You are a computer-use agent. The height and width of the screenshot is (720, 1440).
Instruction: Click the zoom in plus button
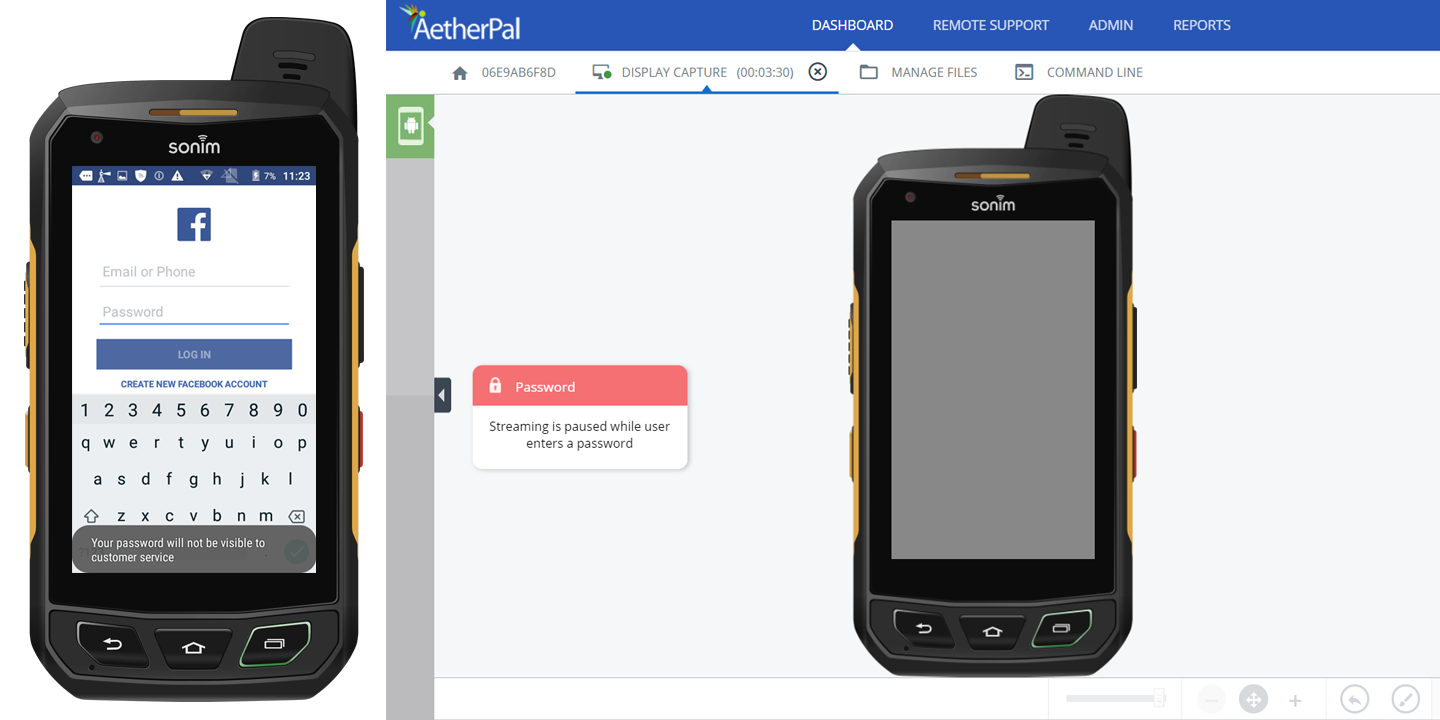1295,700
